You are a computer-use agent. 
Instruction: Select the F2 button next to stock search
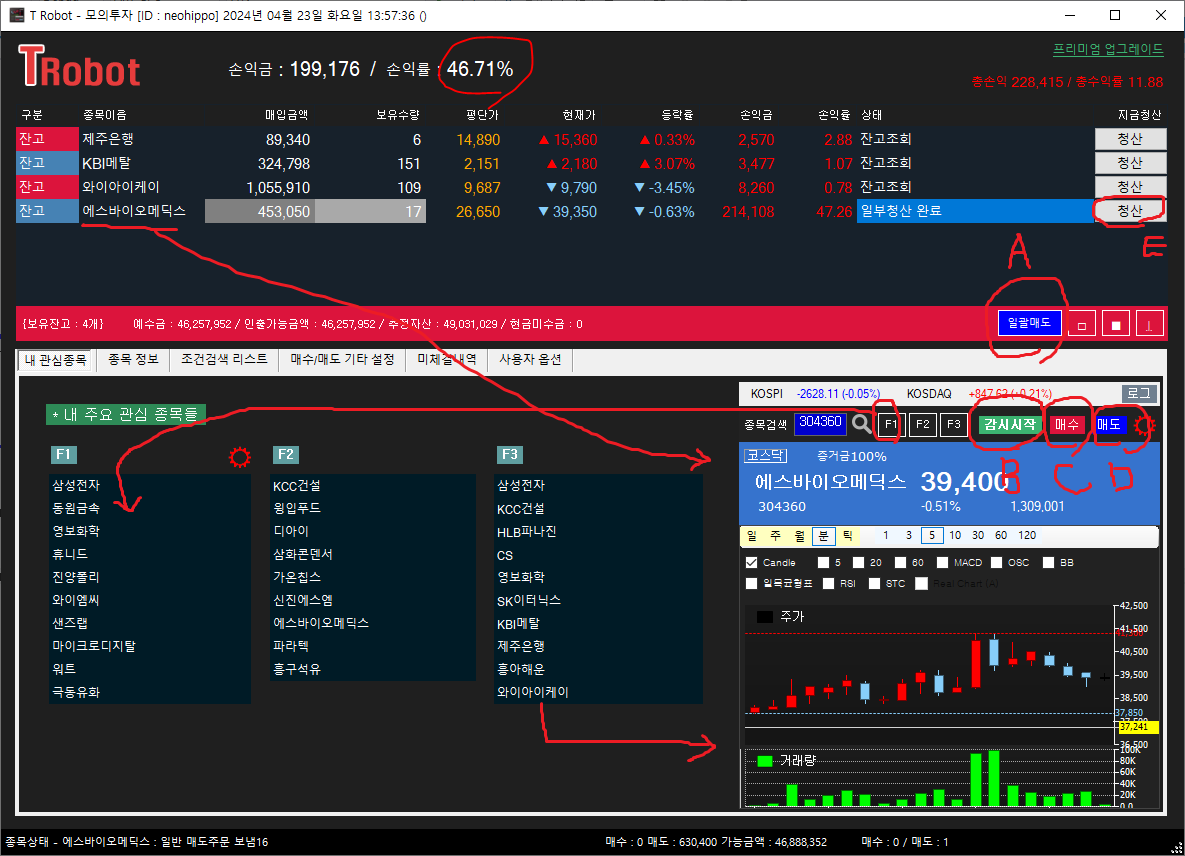pyautogui.click(x=923, y=425)
